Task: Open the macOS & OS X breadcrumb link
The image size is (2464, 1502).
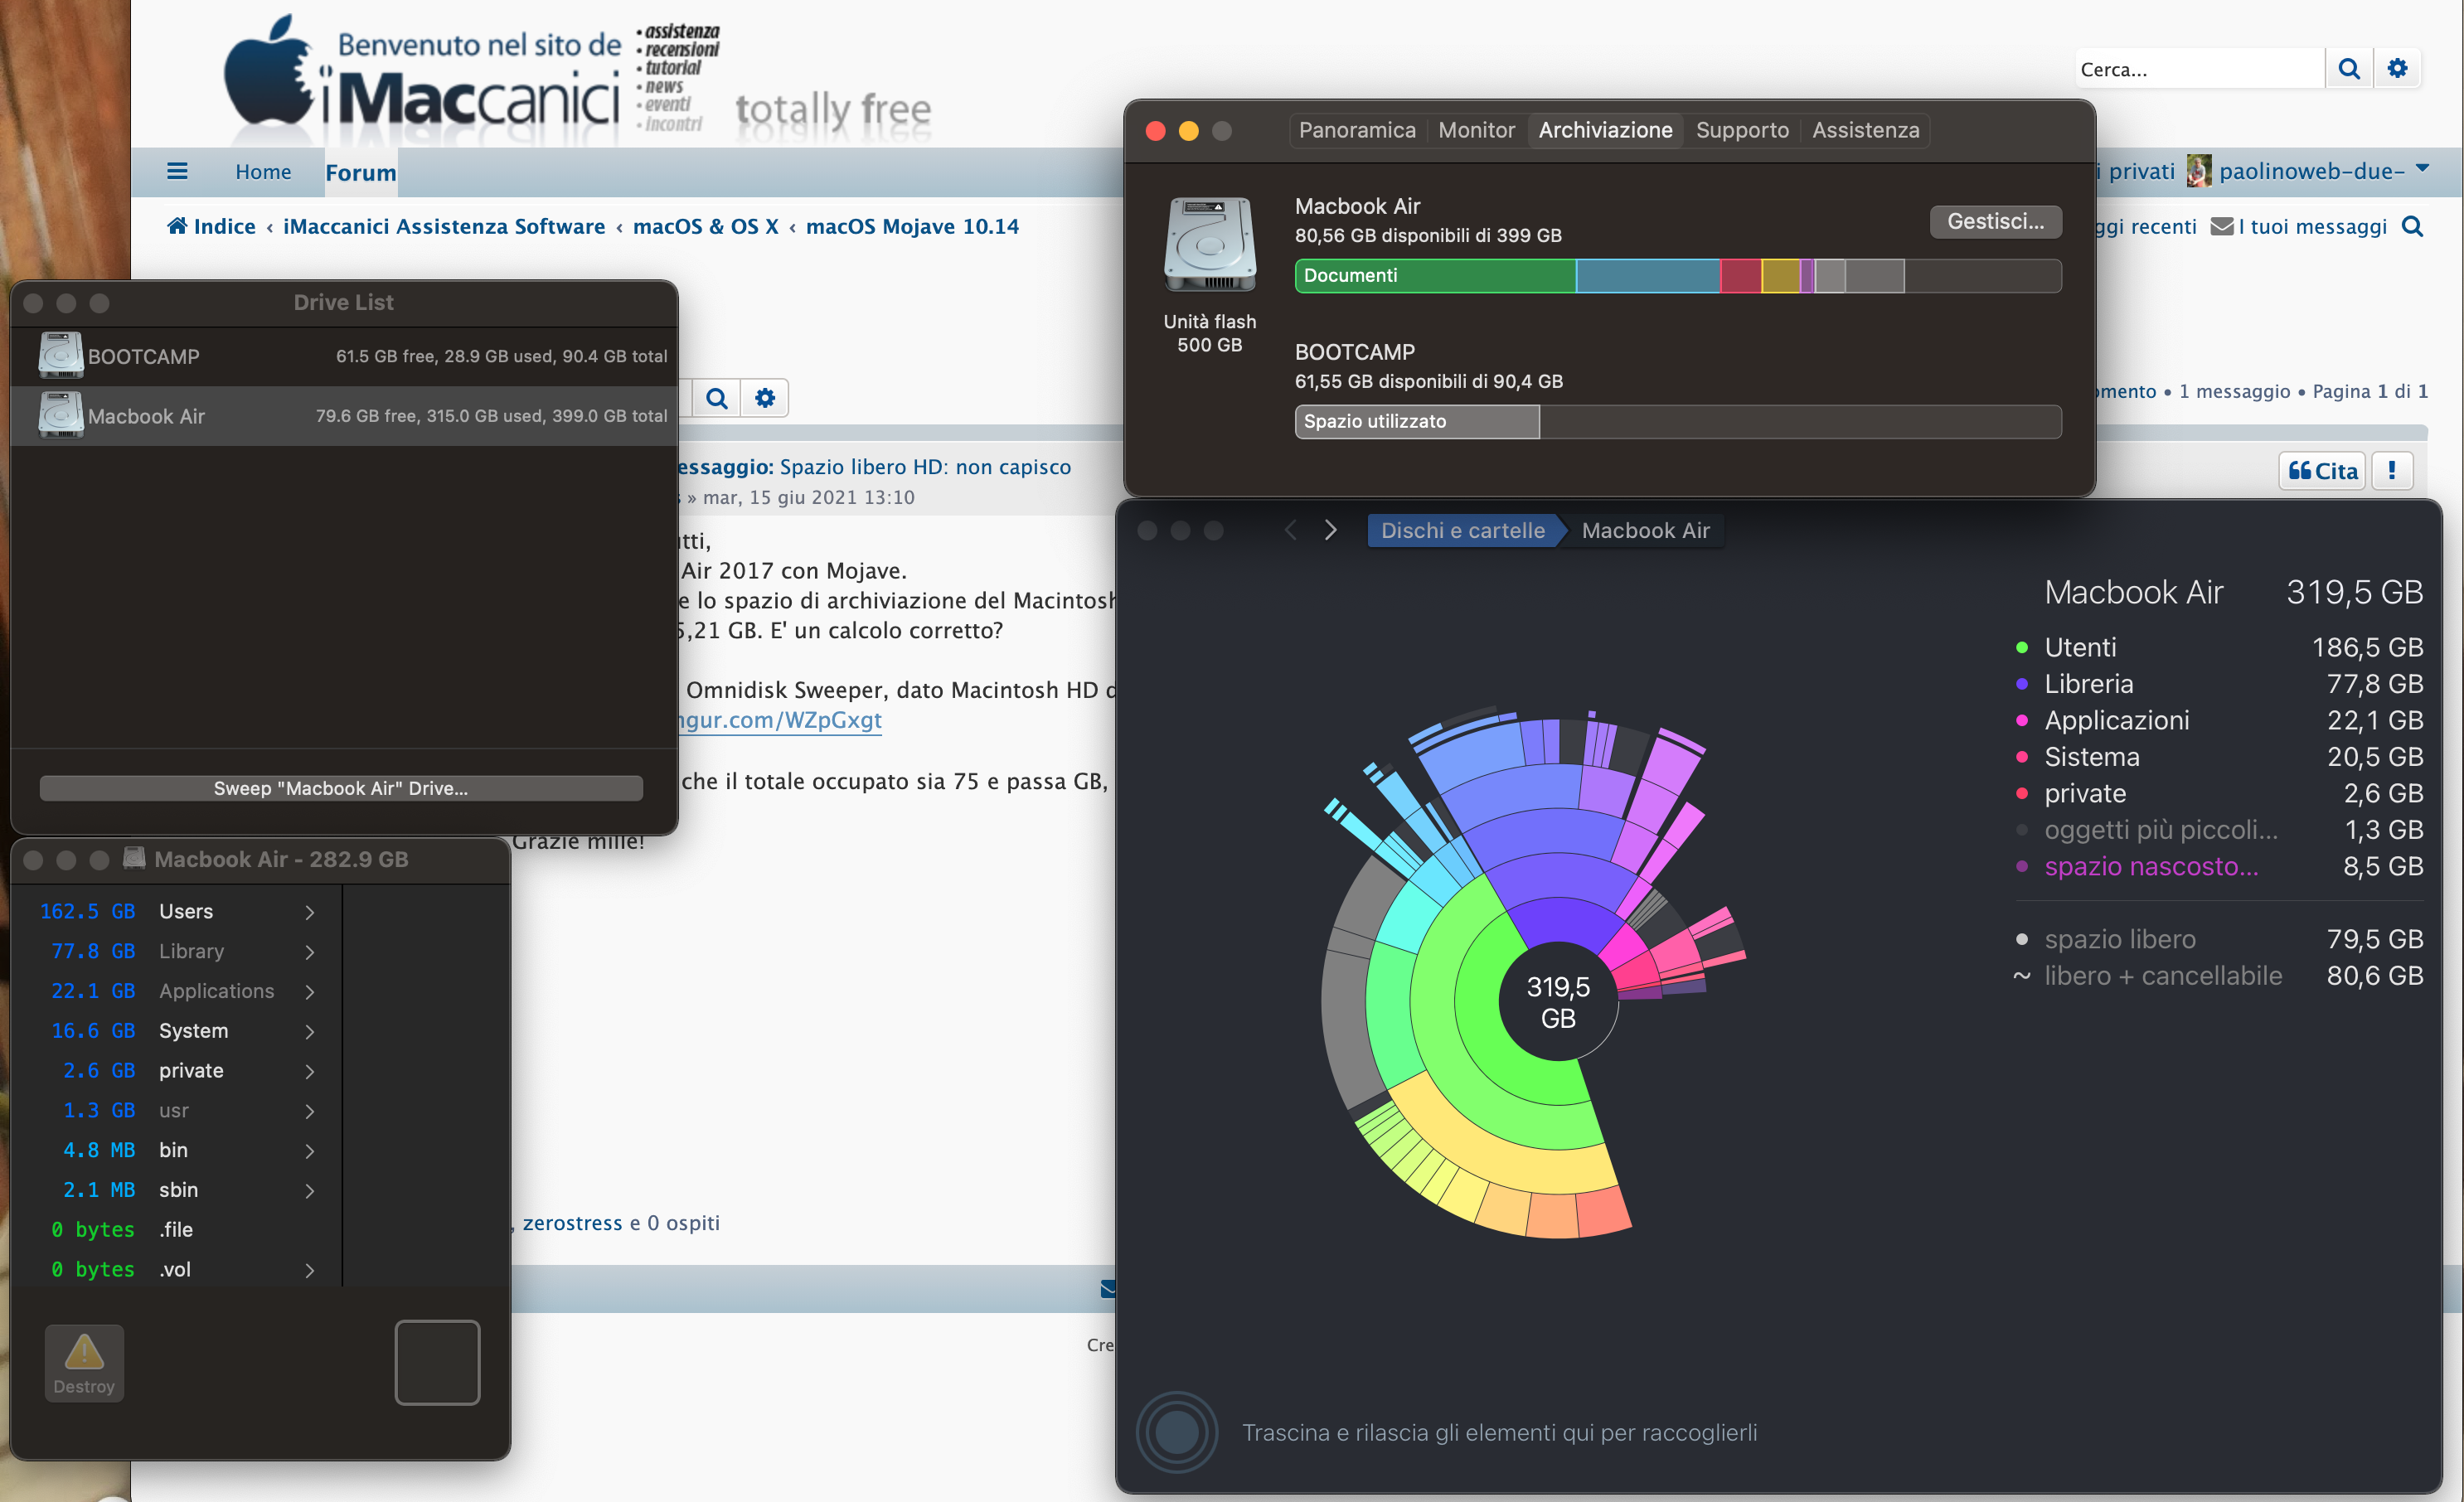Action: coord(705,226)
